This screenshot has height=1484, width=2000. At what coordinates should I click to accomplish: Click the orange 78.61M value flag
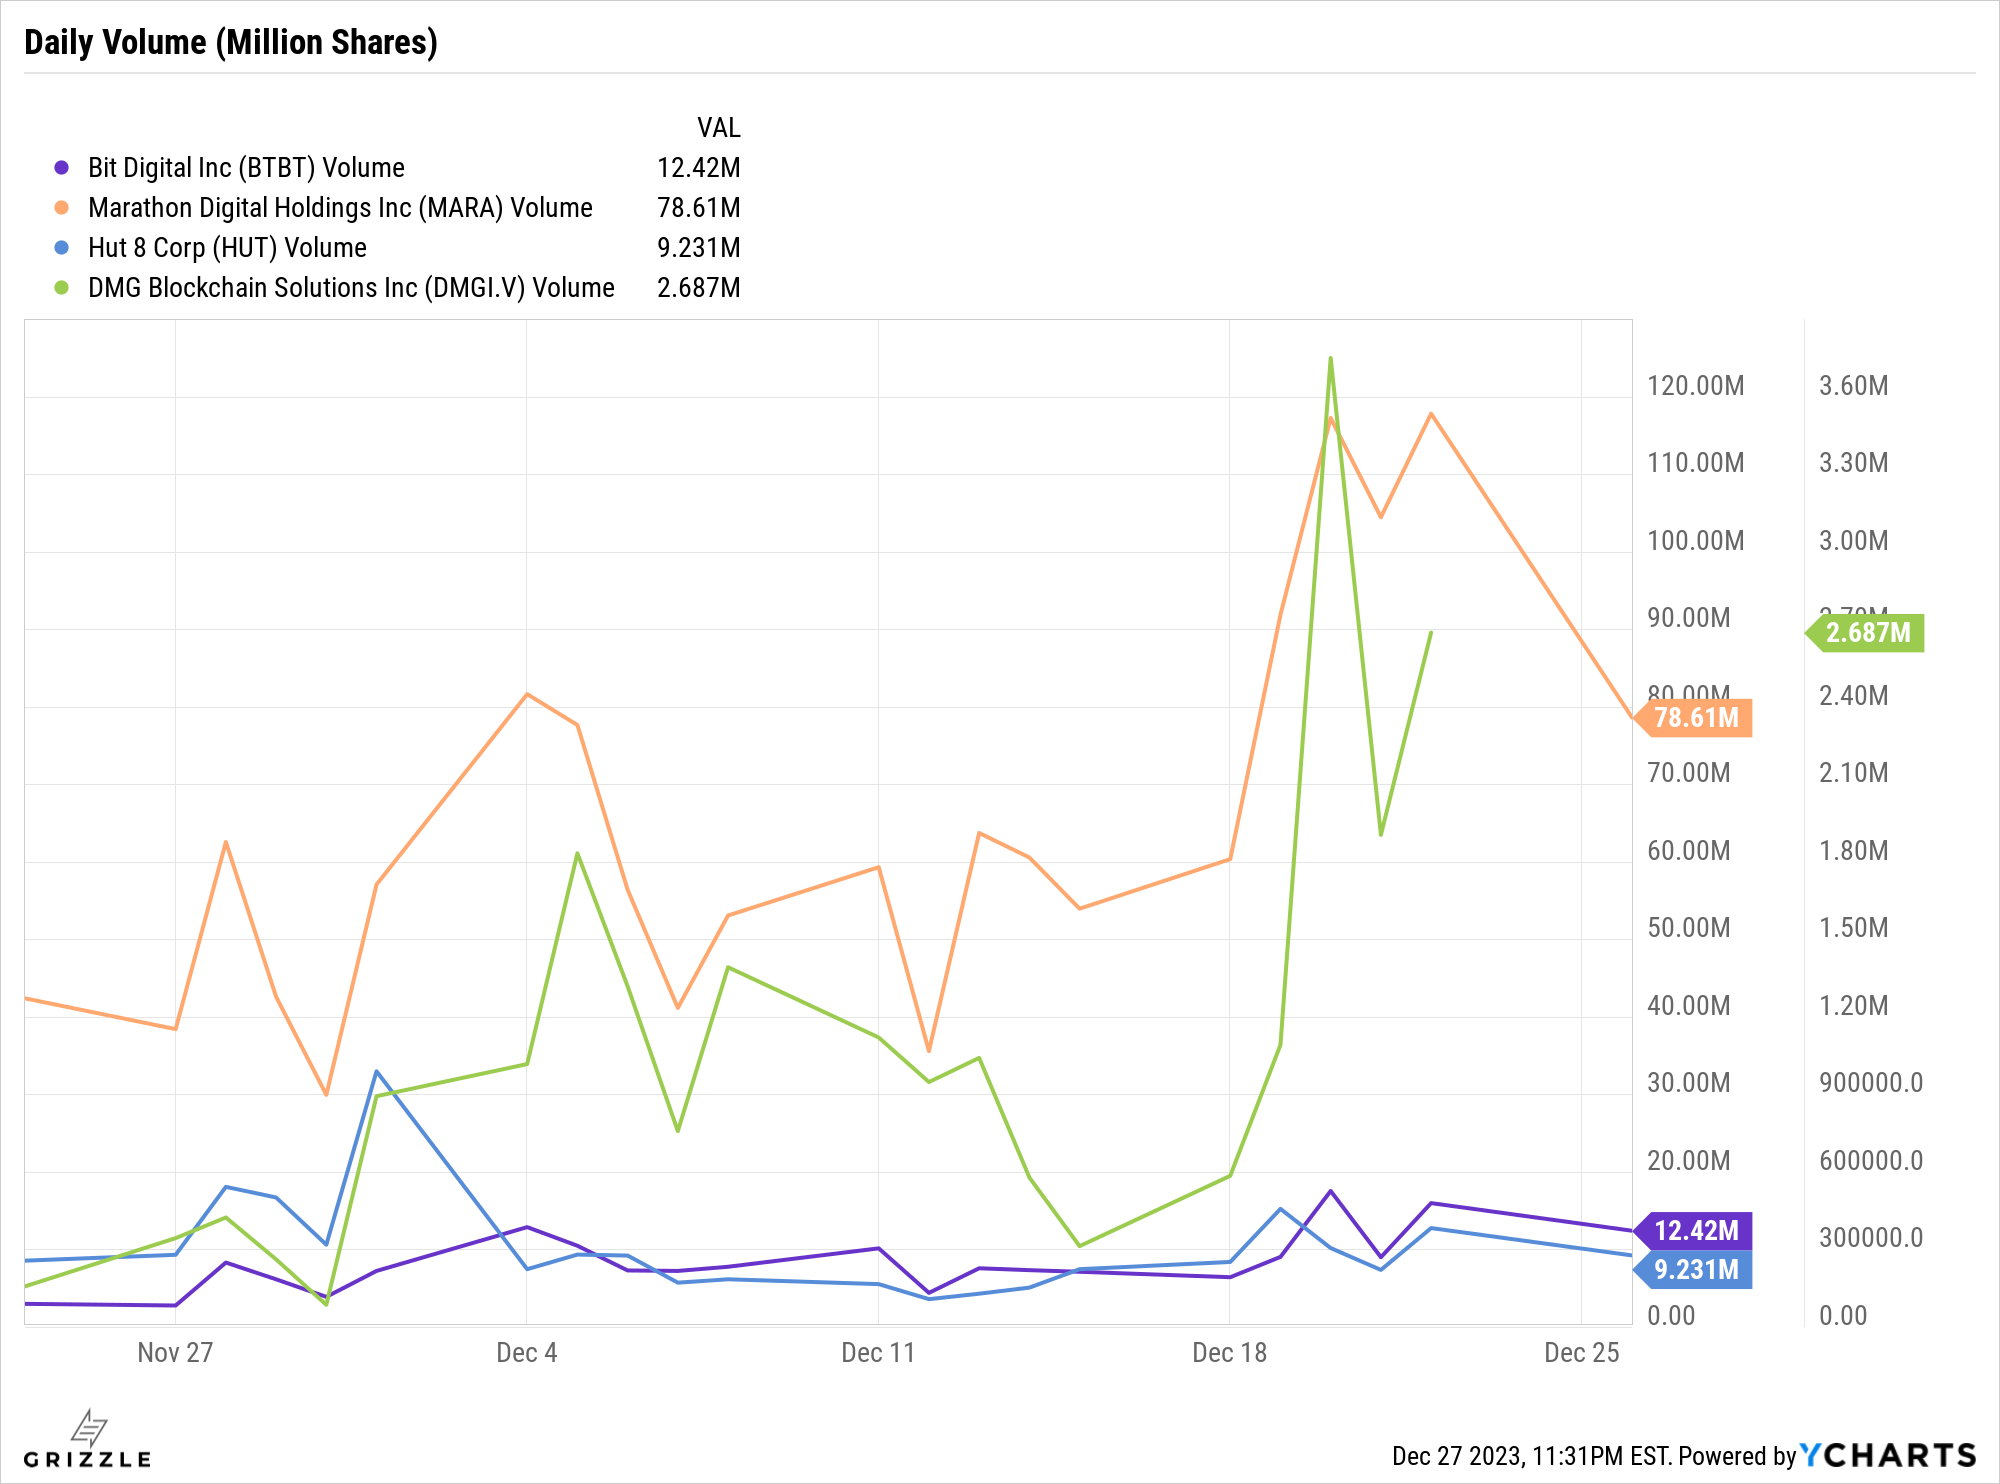coord(1695,718)
